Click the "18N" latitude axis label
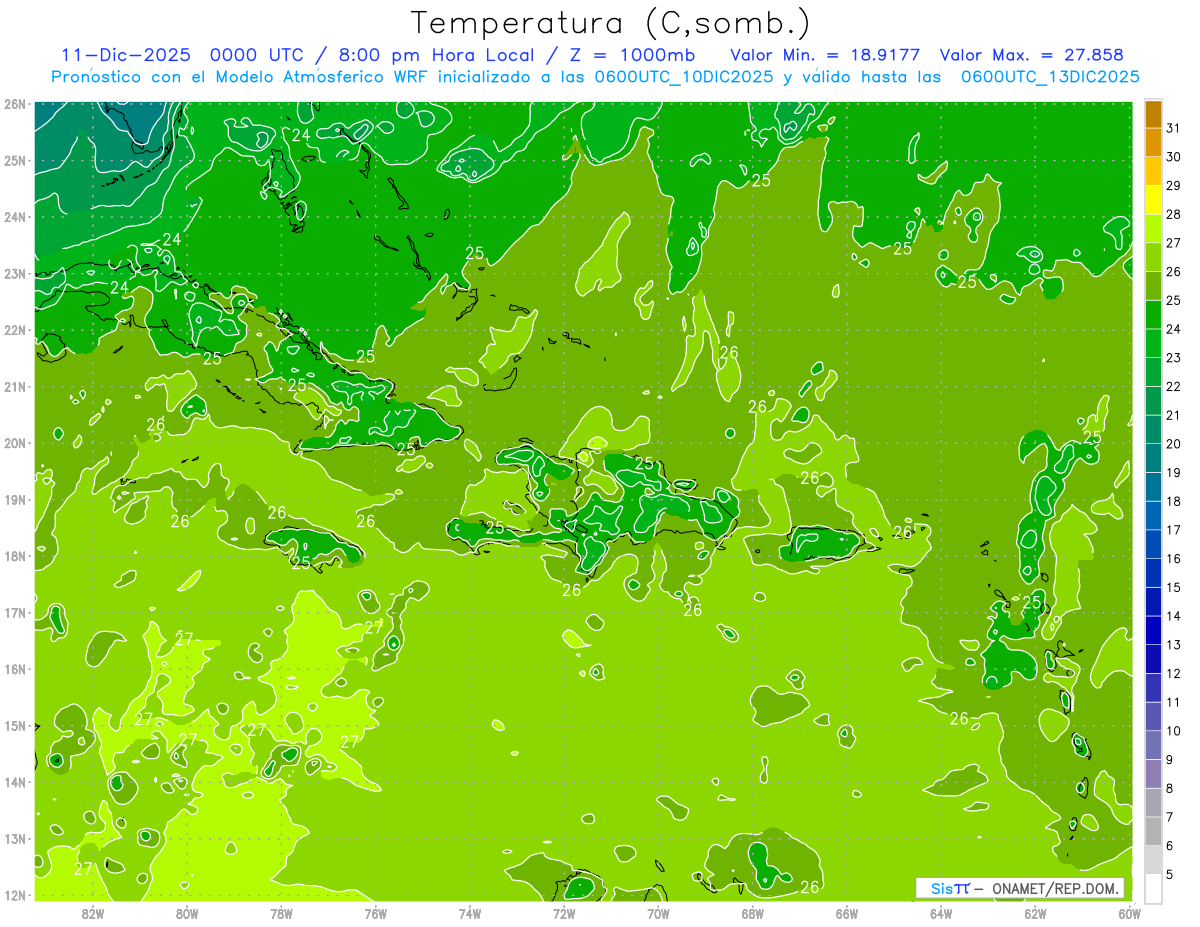The image size is (1200, 927). pyautogui.click(x=15, y=556)
